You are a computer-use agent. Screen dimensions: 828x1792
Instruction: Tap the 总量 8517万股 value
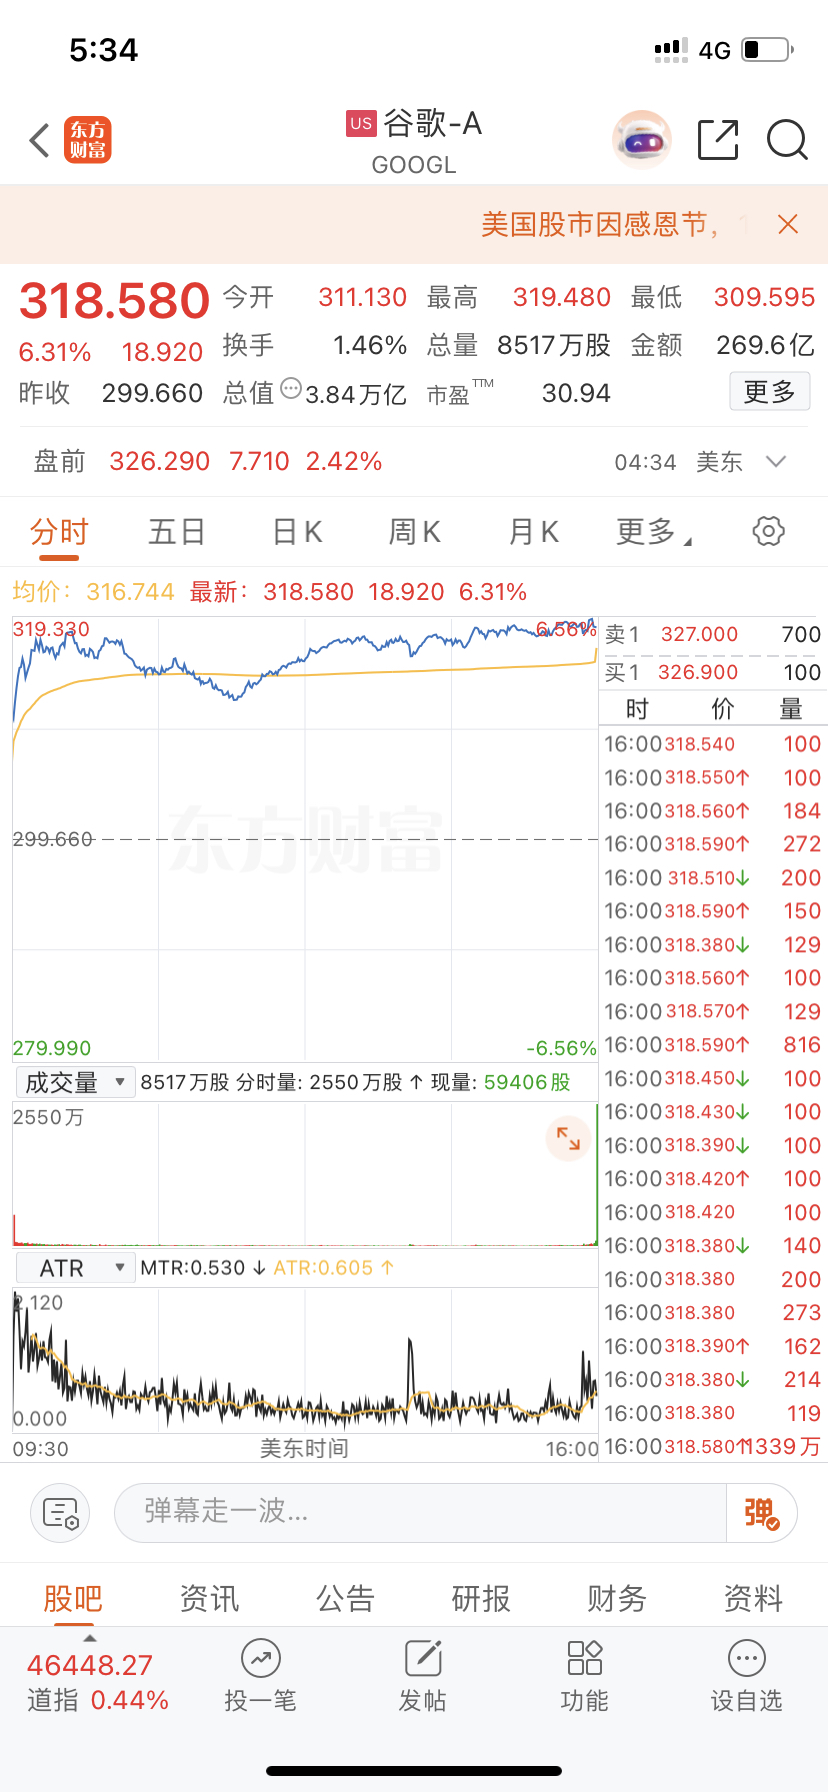[554, 346]
